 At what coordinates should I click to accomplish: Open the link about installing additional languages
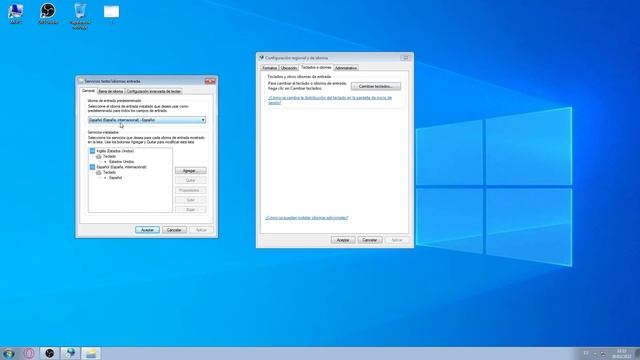point(307,218)
